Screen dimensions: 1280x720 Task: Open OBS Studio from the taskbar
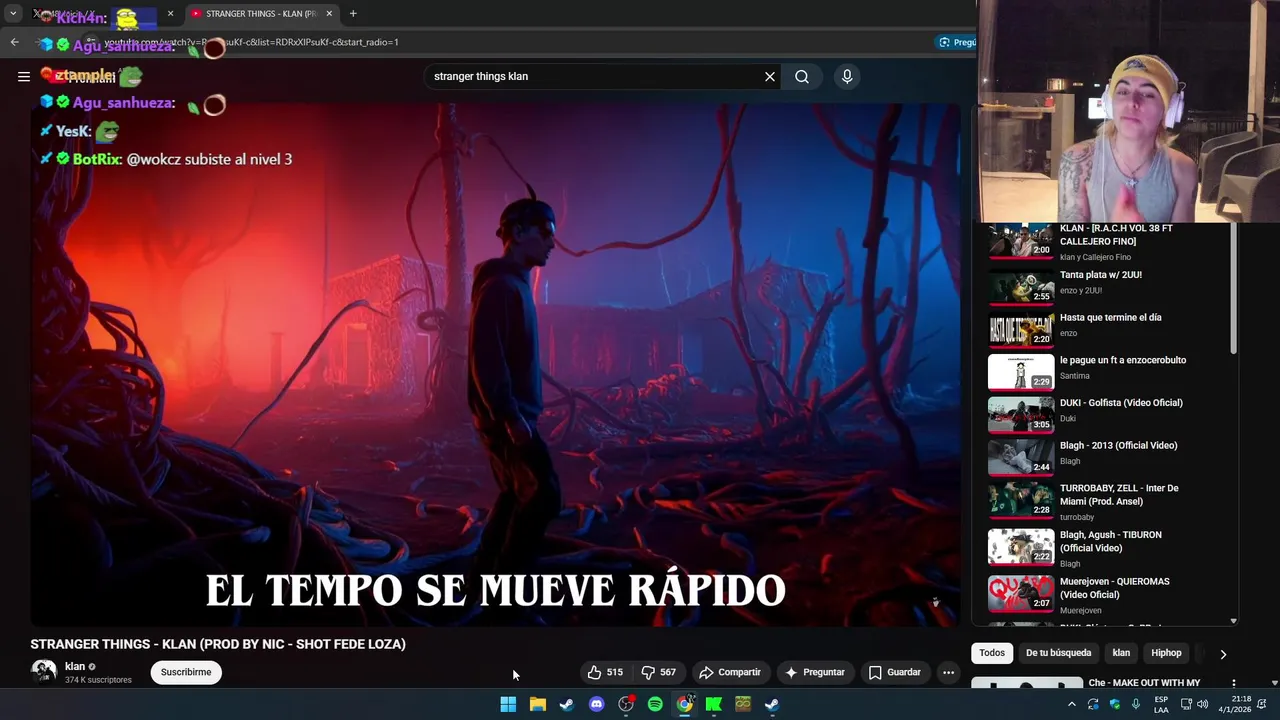[626, 704]
